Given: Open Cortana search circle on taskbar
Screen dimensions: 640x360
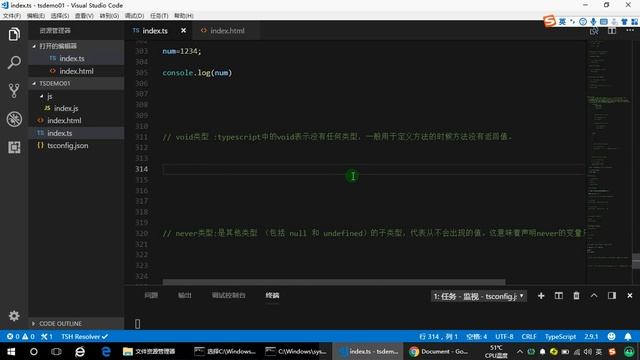Looking at the screenshot, I should (33, 351).
